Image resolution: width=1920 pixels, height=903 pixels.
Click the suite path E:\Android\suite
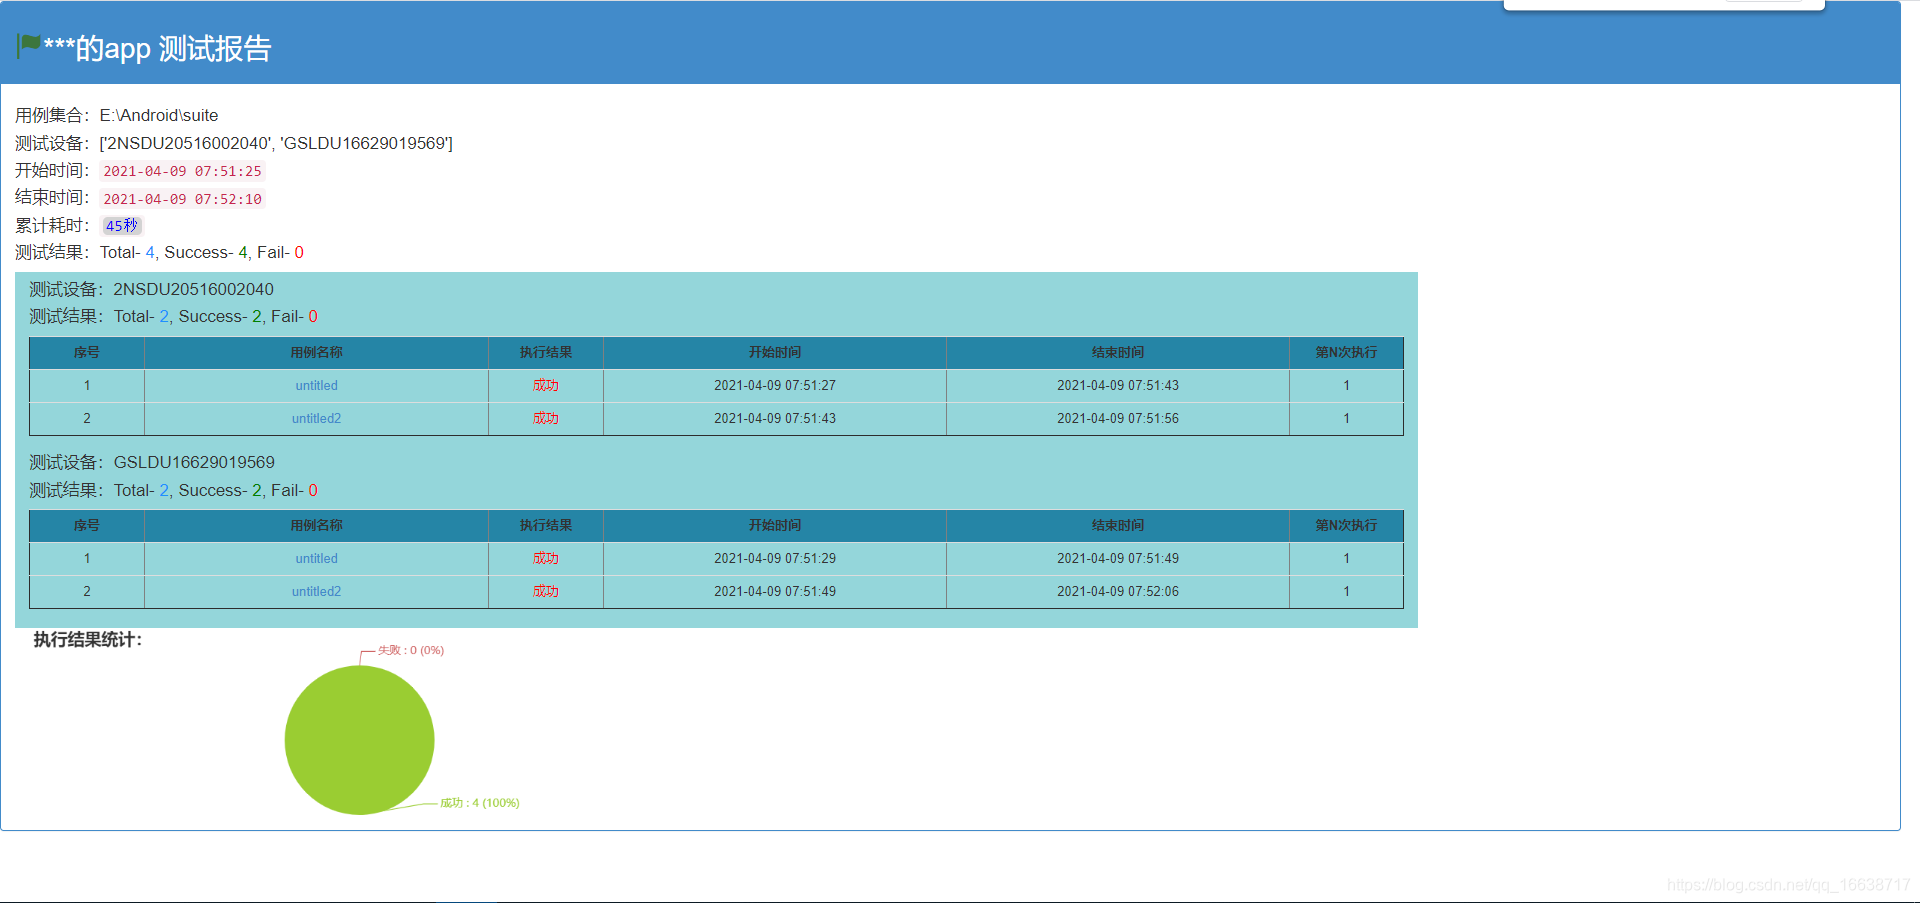pyautogui.click(x=159, y=115)
